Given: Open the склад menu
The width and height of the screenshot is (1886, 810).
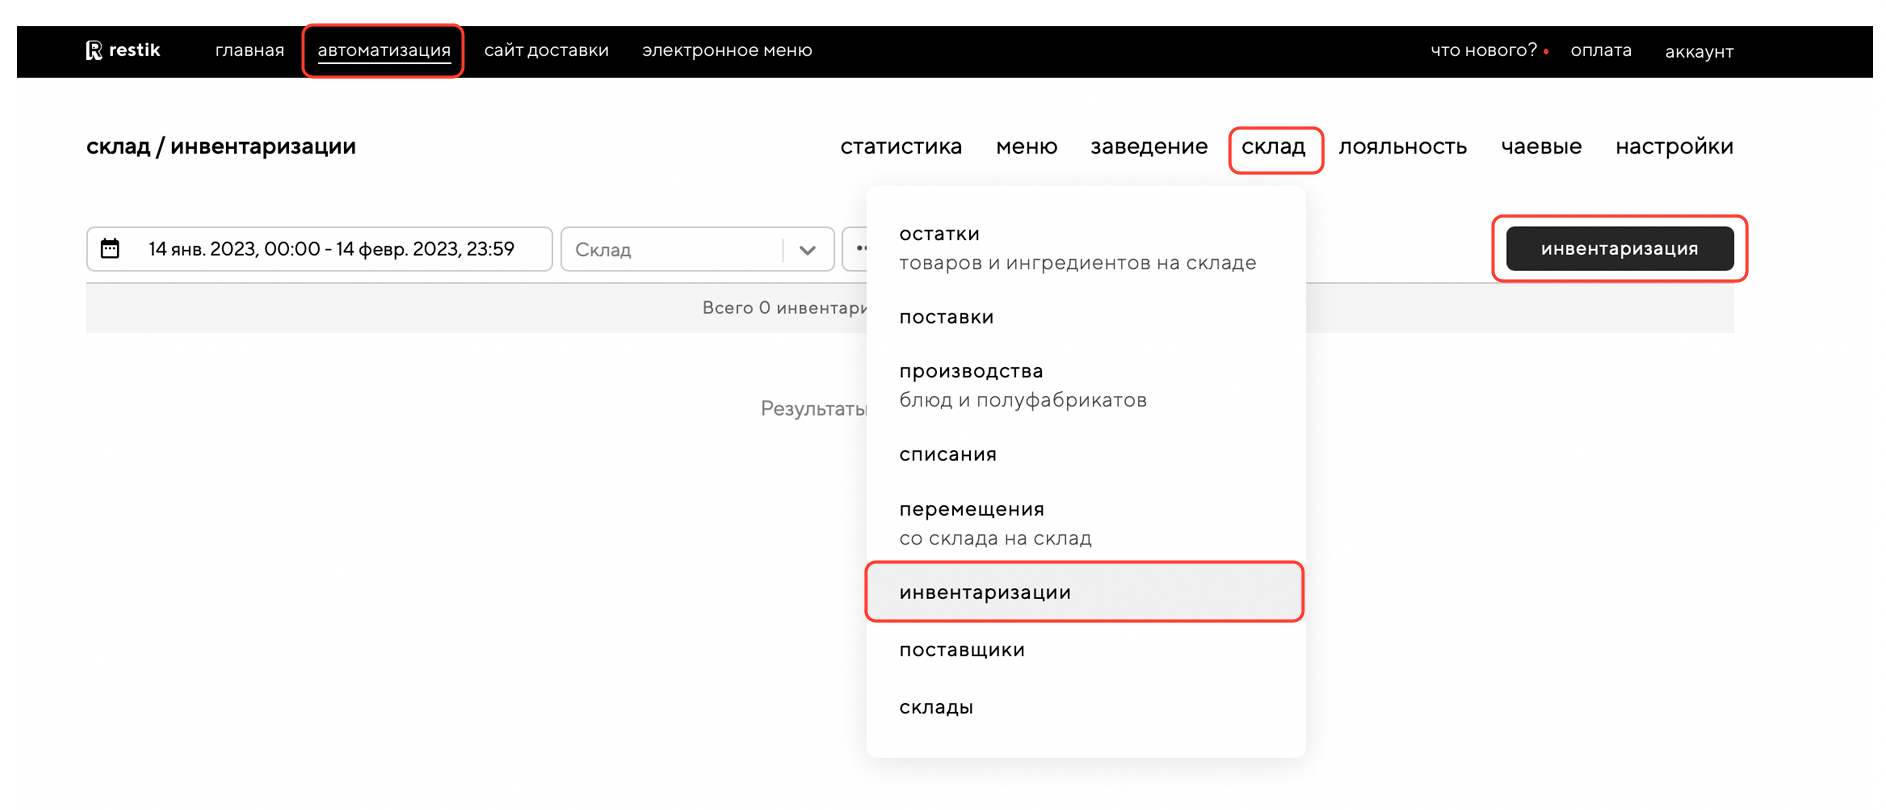Looking at the screenshot, I should [x=1273, y=147].
